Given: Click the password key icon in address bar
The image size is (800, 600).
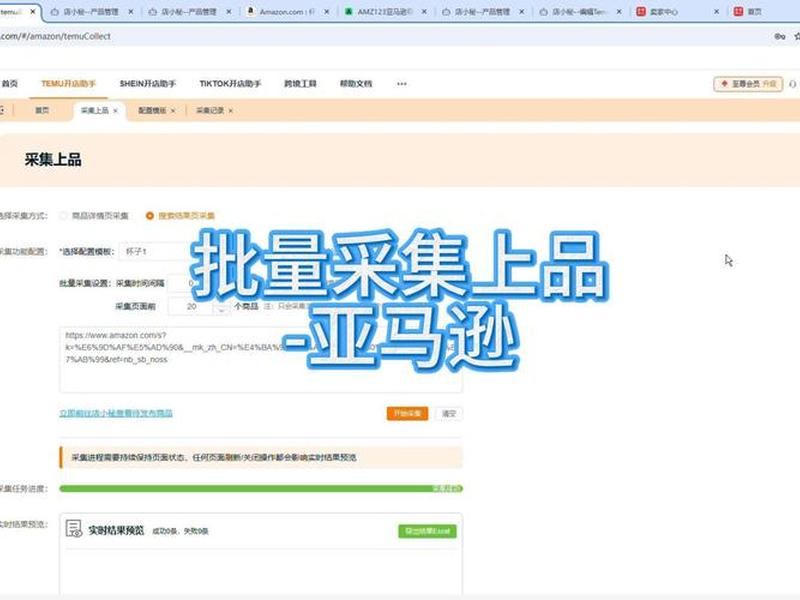Looking at the screenshot, I should 780,36.
